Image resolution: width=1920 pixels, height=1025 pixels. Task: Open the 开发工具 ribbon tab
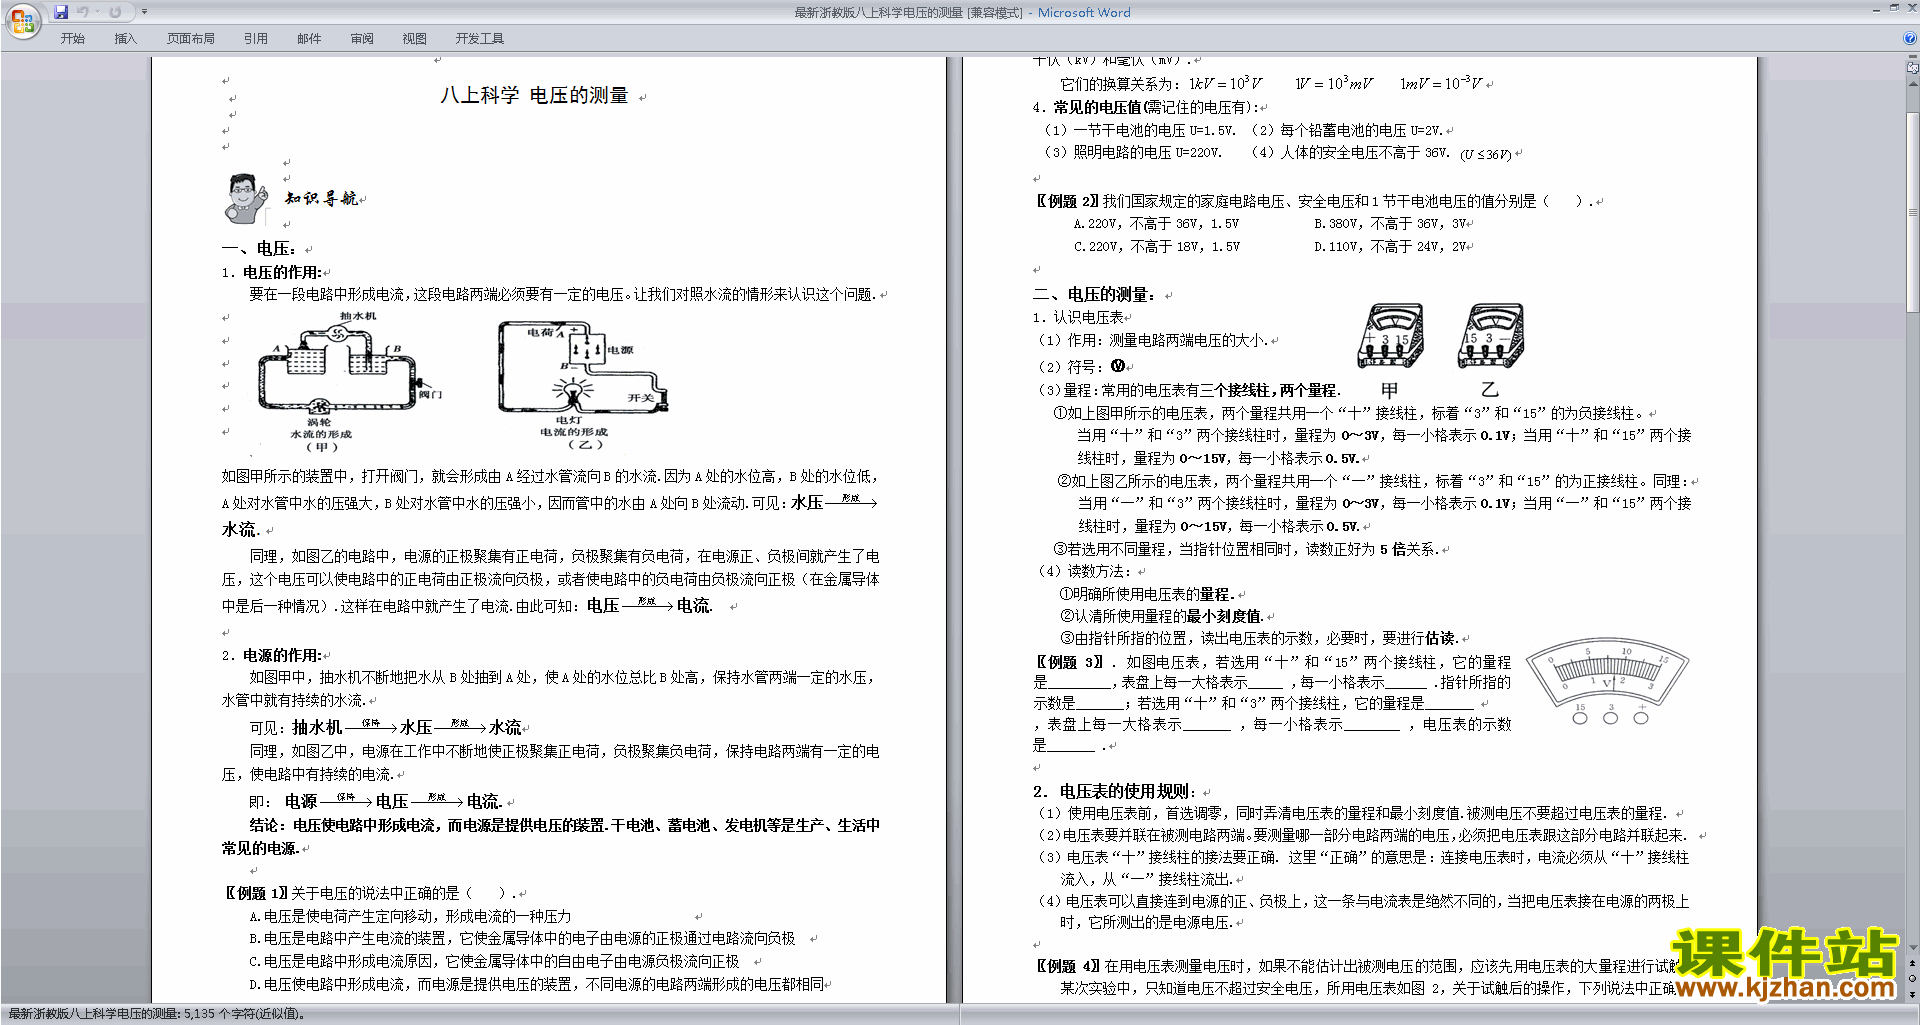[x=480, y=39]
